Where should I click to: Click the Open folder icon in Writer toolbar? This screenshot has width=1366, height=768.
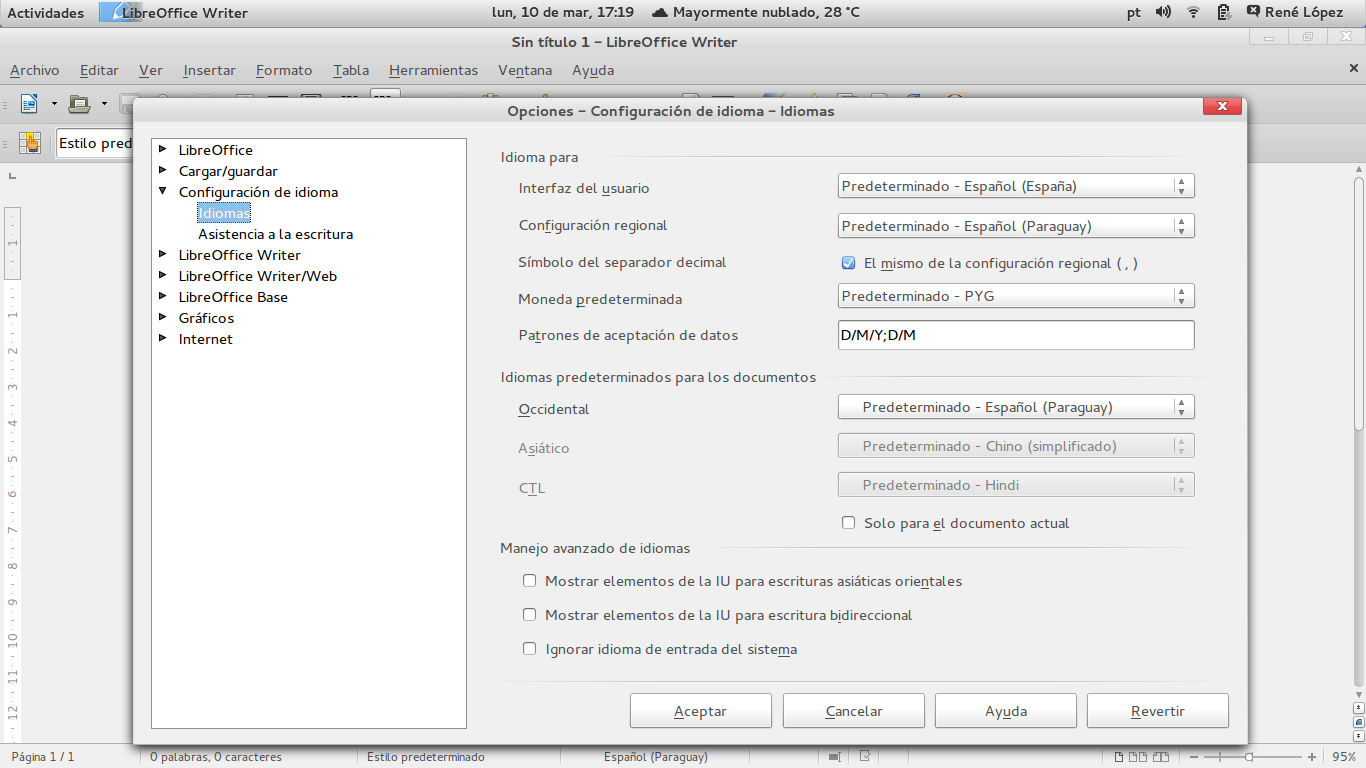click(x=79, y=103)
